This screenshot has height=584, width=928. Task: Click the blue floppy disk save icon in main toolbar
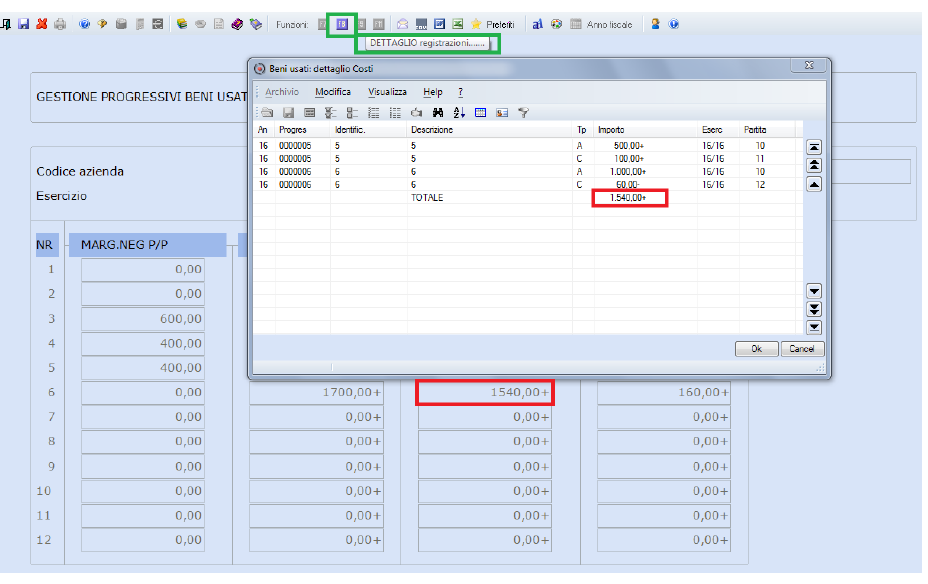pyautogui.click(x=24, y=24)
